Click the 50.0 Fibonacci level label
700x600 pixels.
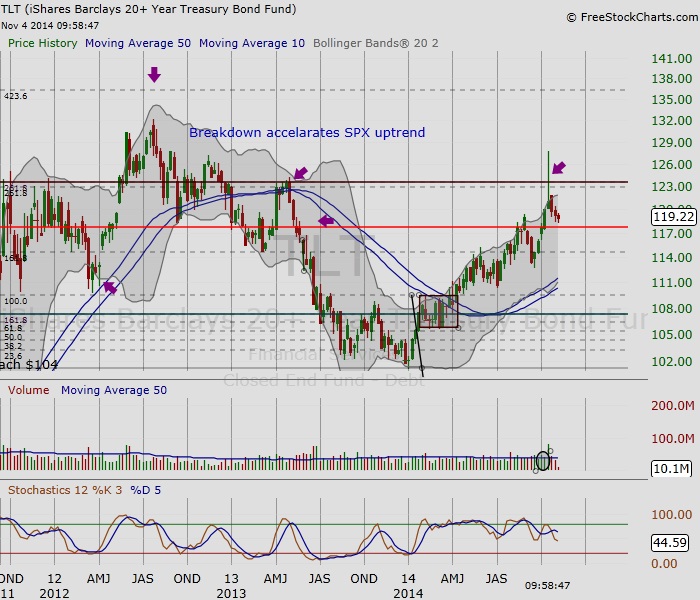click(x=13, y=338)
